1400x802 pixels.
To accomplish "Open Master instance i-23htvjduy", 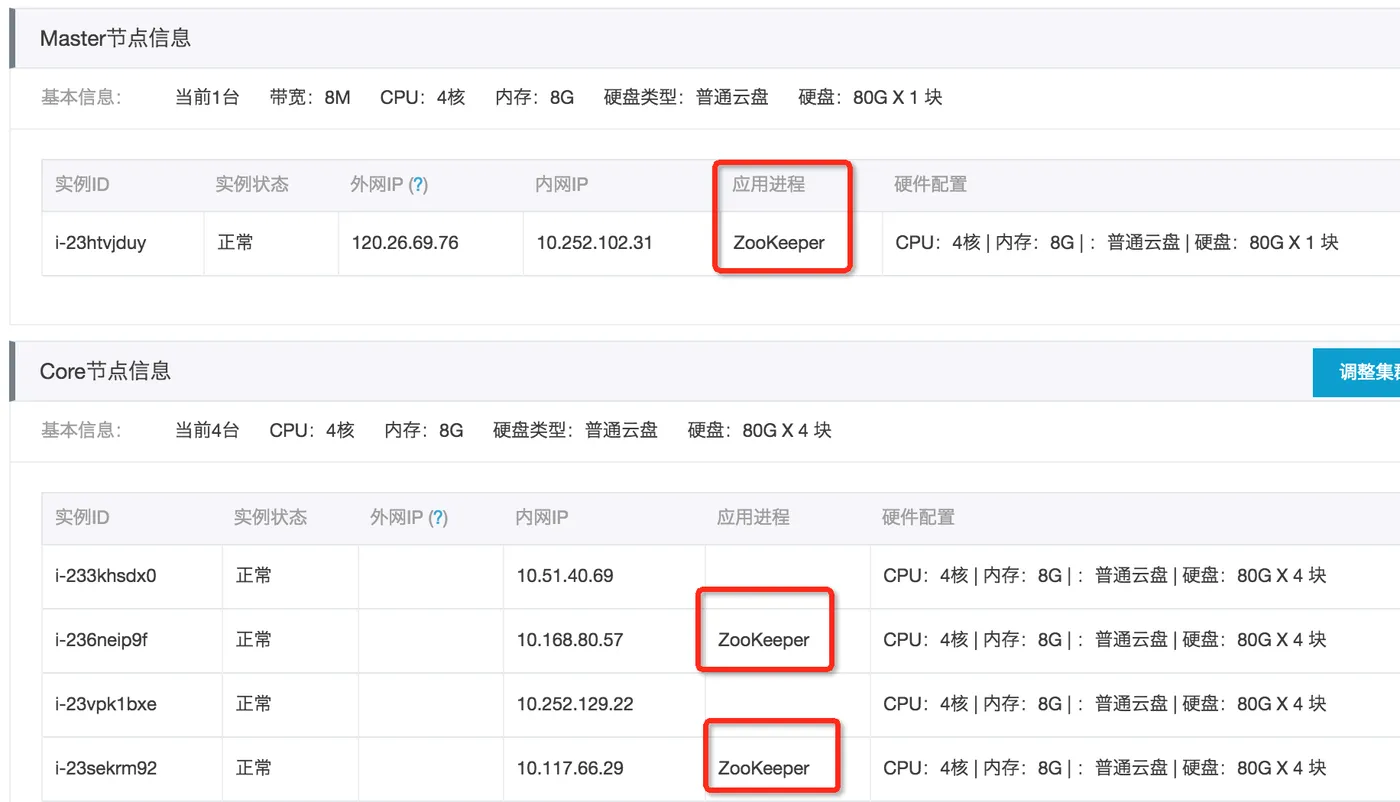I will click(101, 242).
